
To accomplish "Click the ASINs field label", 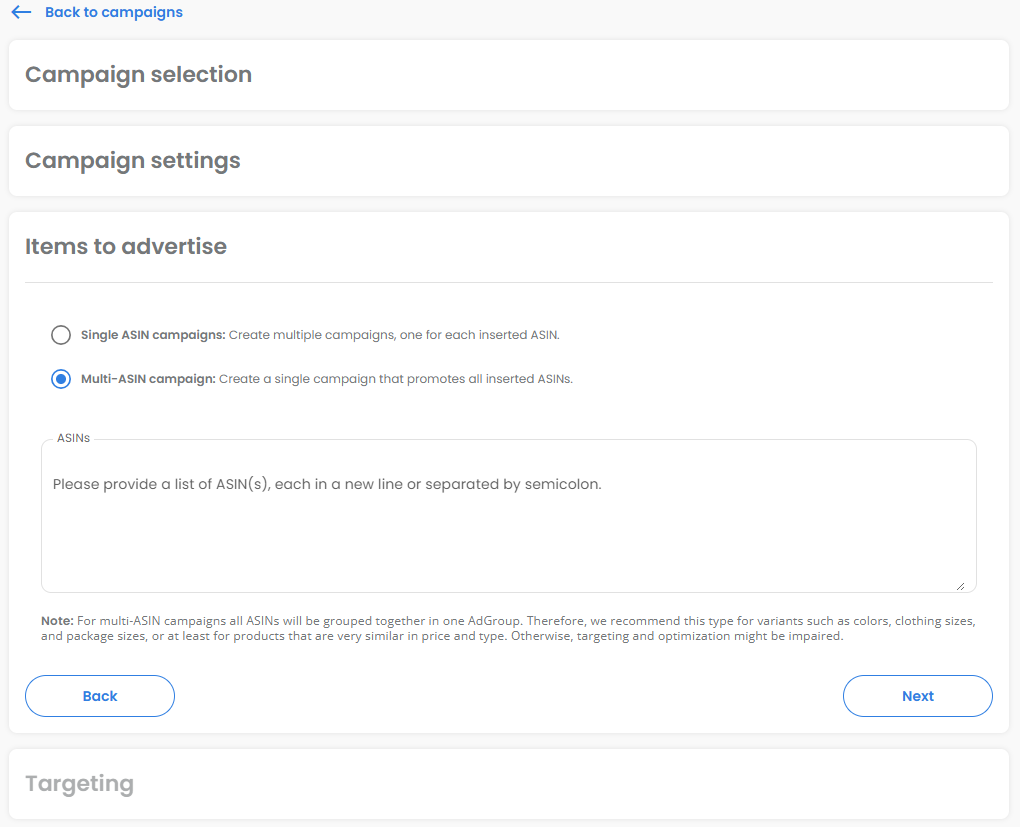I will (x=73, y=438).
